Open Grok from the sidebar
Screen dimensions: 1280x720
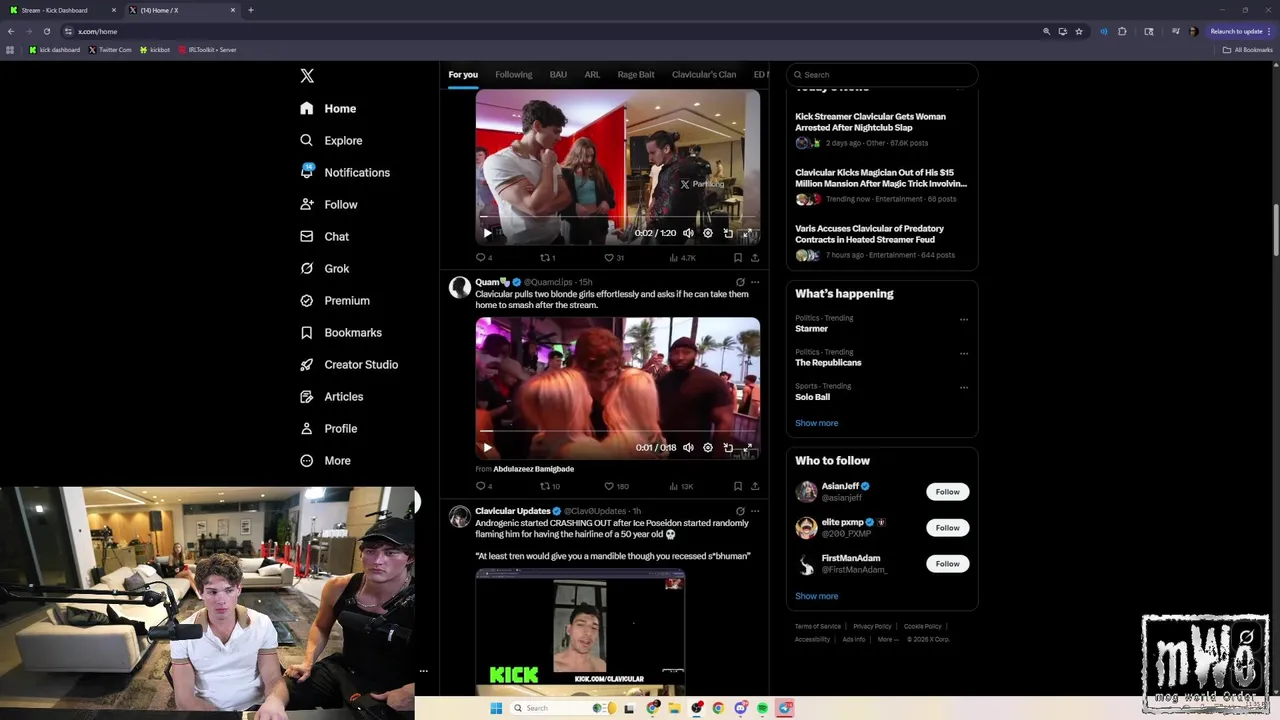[324, 268]
